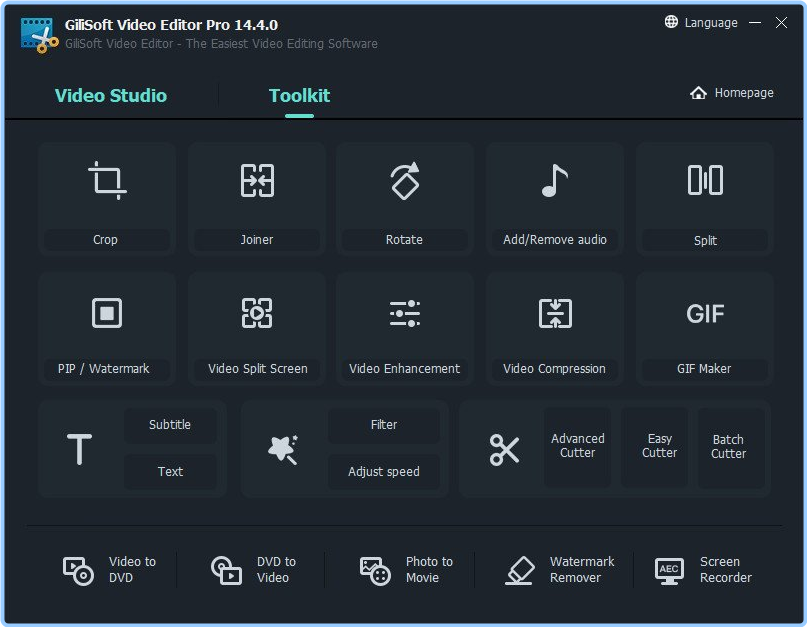Open the Text tool button
The image size is (807, 627).
[170, 472]
